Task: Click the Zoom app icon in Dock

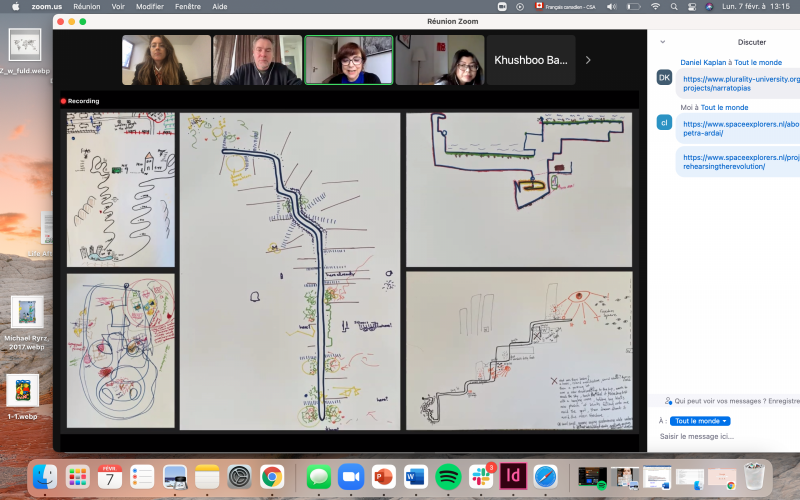Action: pyautogui.click(x=351, y=477)
